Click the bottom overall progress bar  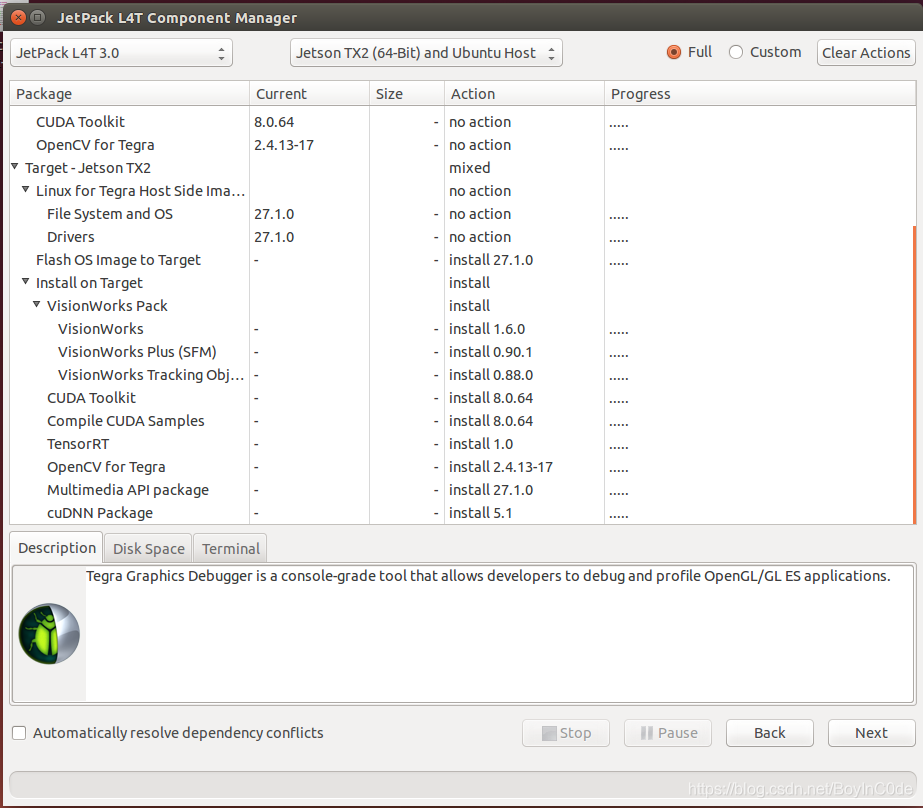click(462, 784)
